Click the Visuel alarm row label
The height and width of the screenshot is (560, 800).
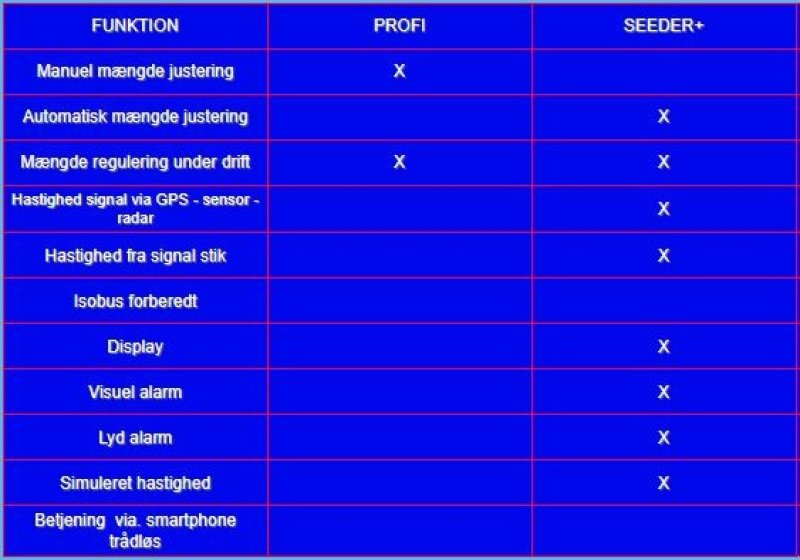(x=135, y=392)
